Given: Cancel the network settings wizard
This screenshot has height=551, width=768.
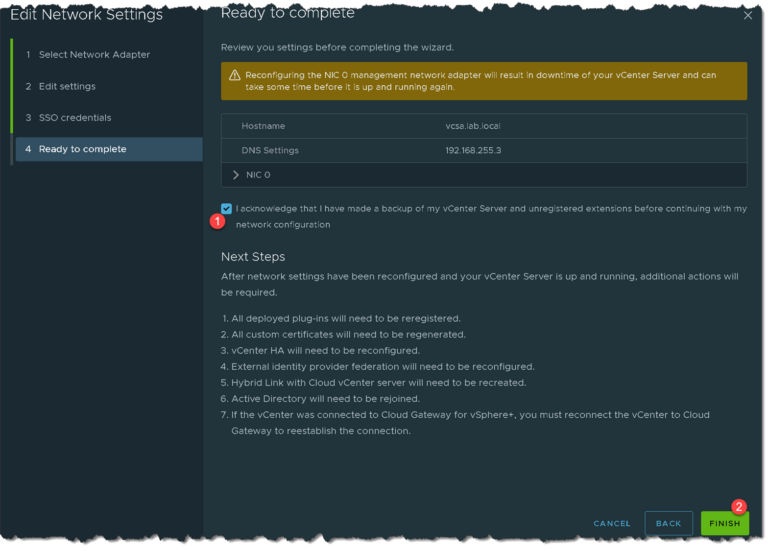Looking at the screenshot, I should (x=612, y=523).
